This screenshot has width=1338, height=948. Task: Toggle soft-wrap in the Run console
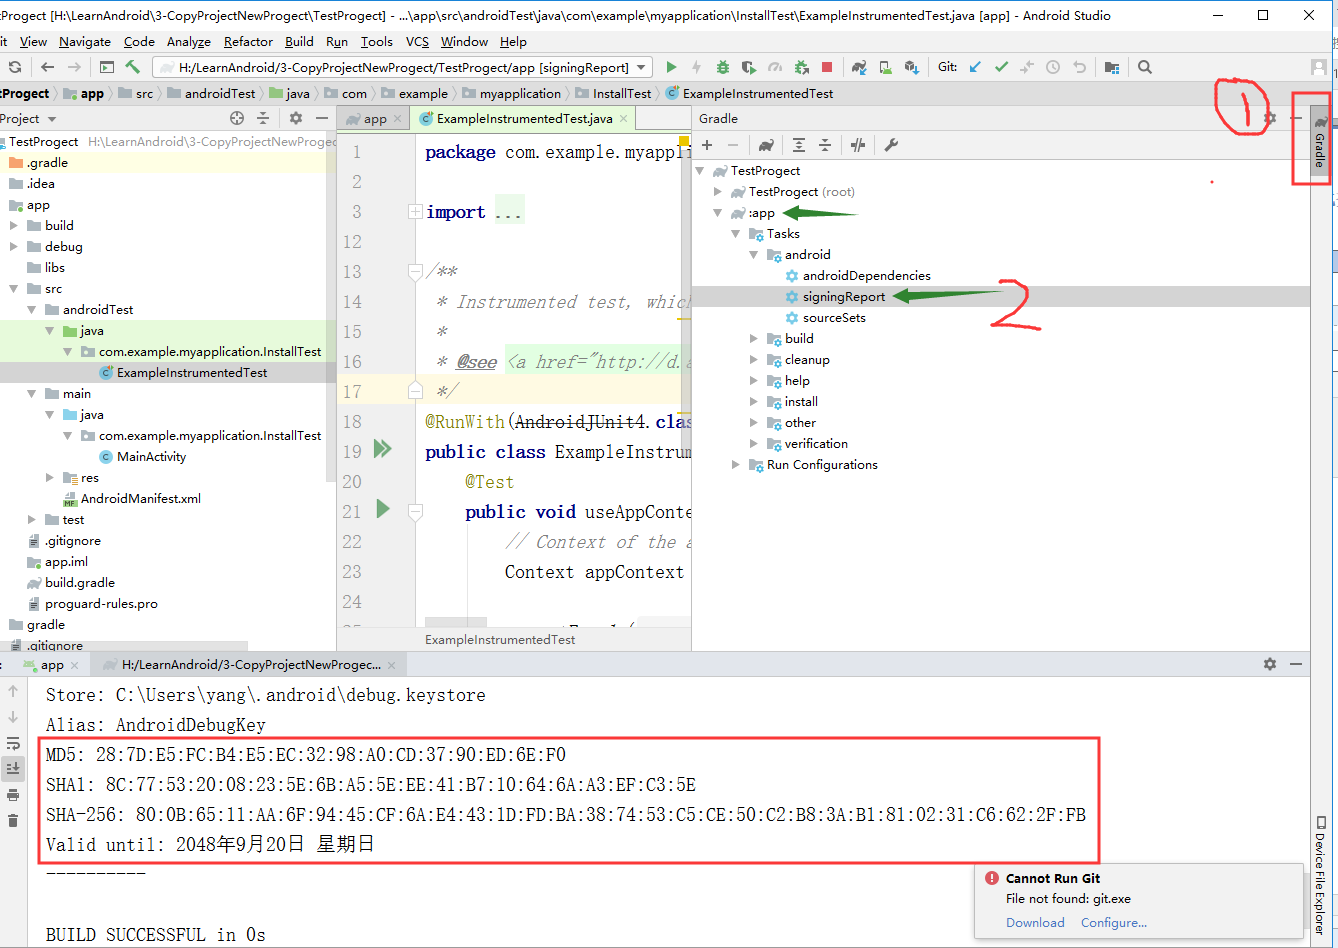(x=13, y=743)
